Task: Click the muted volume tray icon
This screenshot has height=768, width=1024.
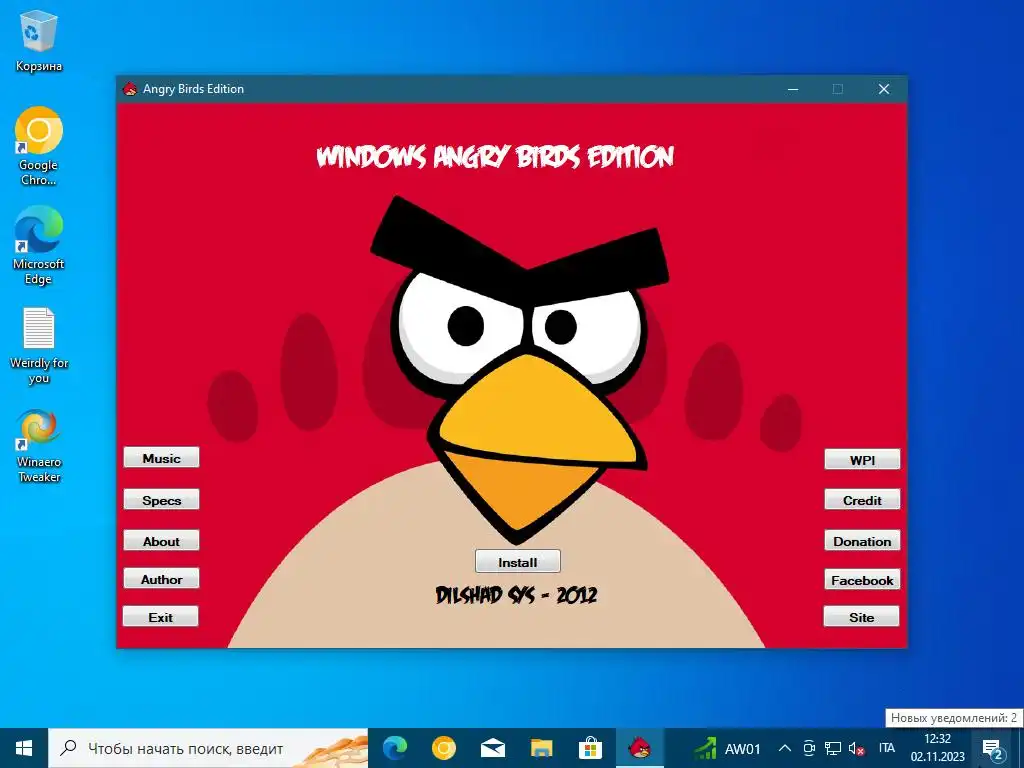Action: tap(856, 748)
